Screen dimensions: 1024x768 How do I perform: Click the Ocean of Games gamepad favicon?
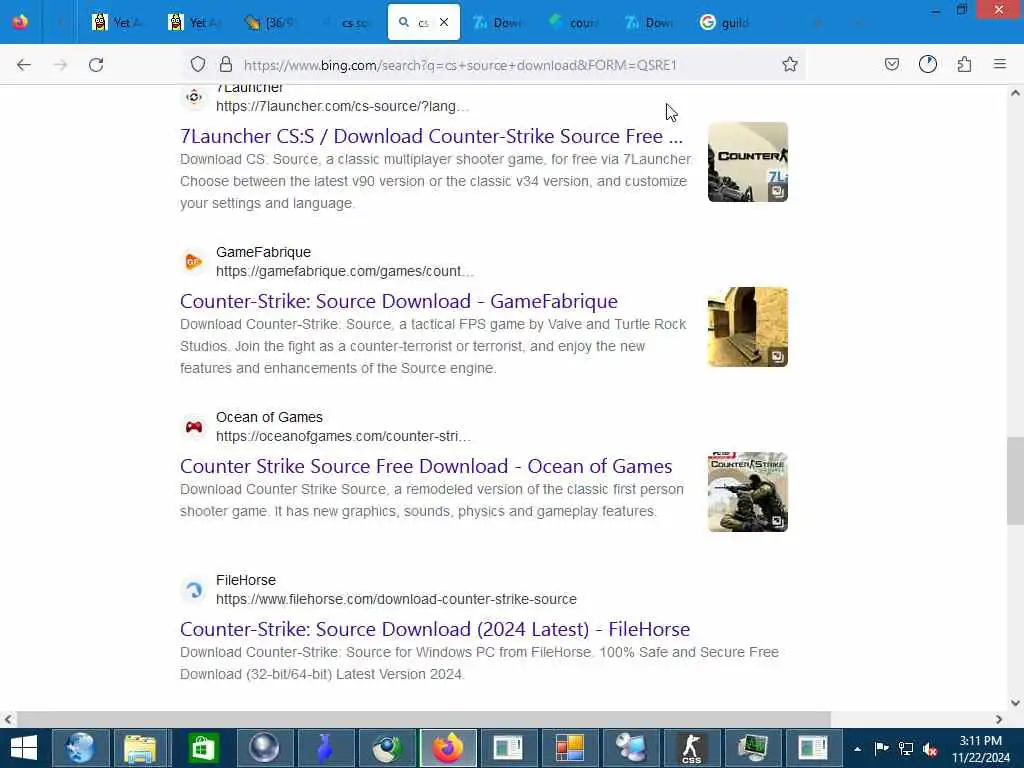click(194, 427)
